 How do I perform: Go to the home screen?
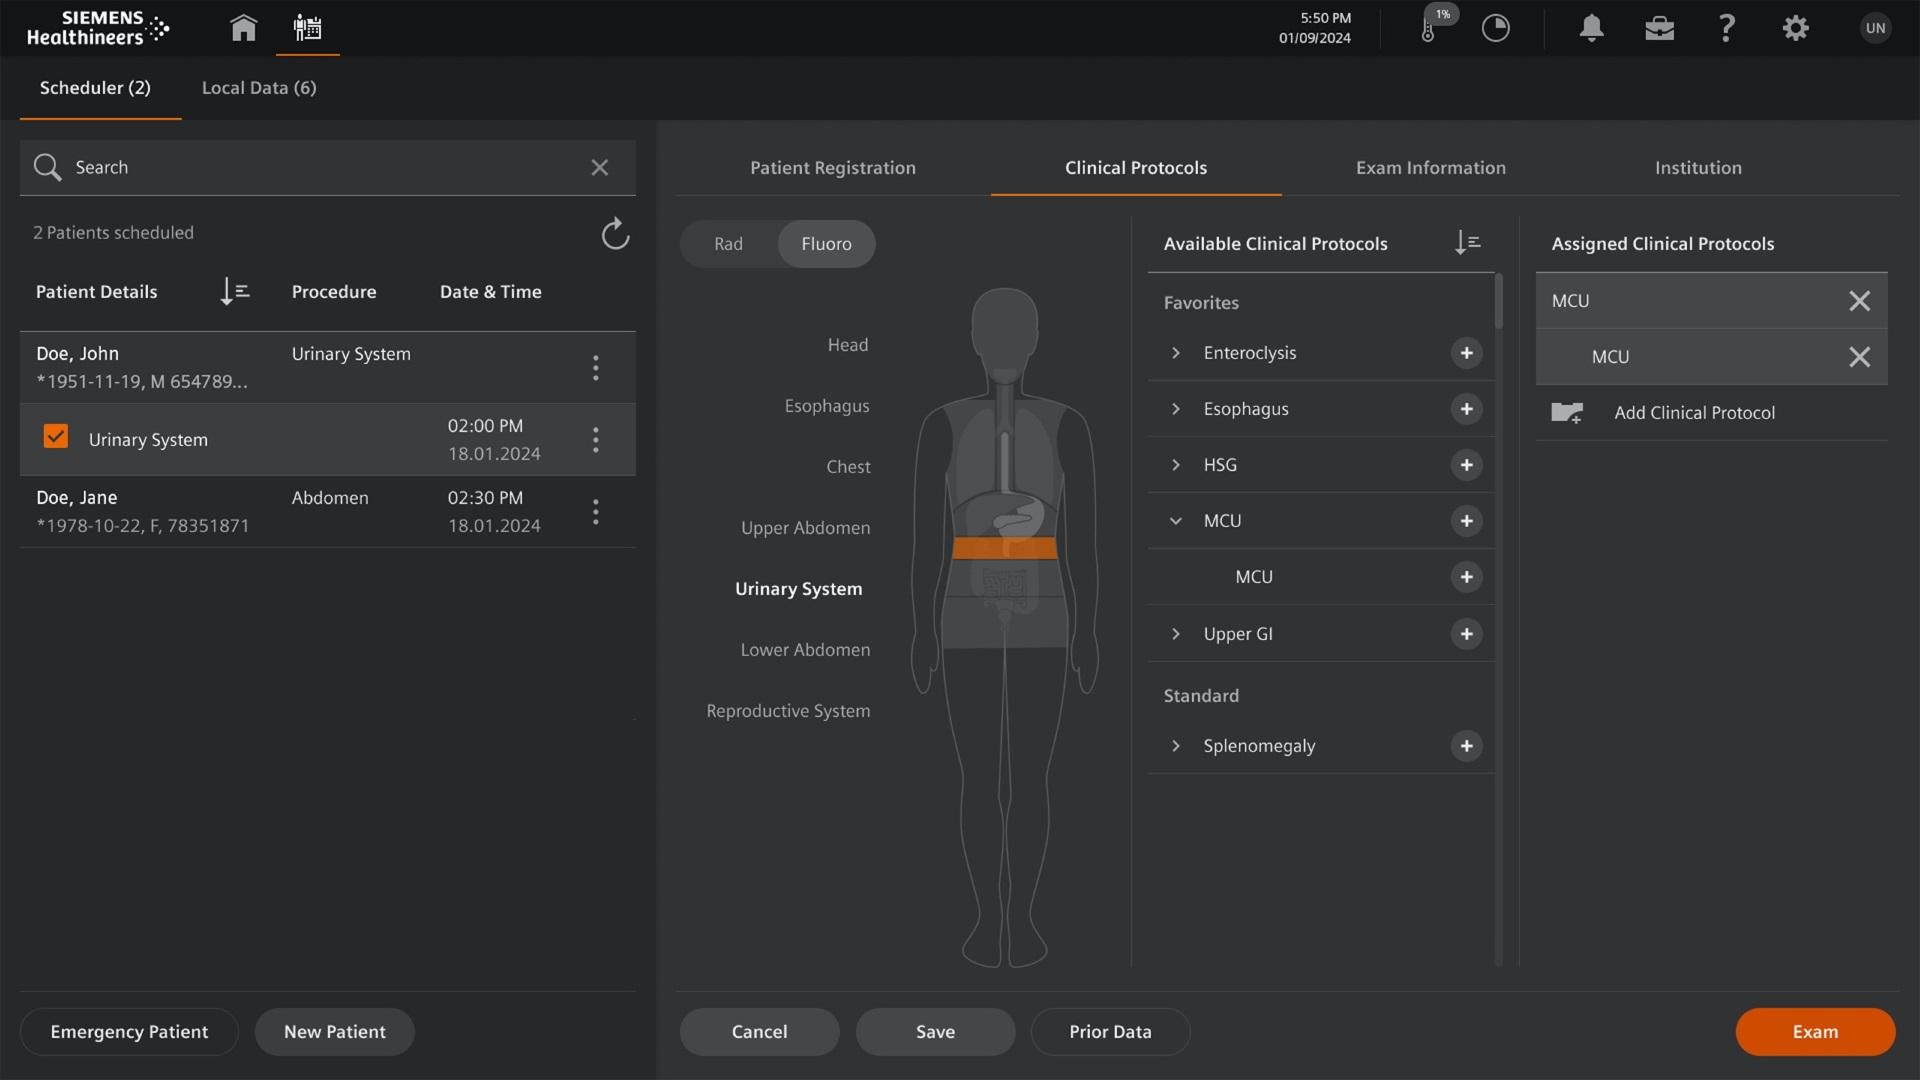243,28
